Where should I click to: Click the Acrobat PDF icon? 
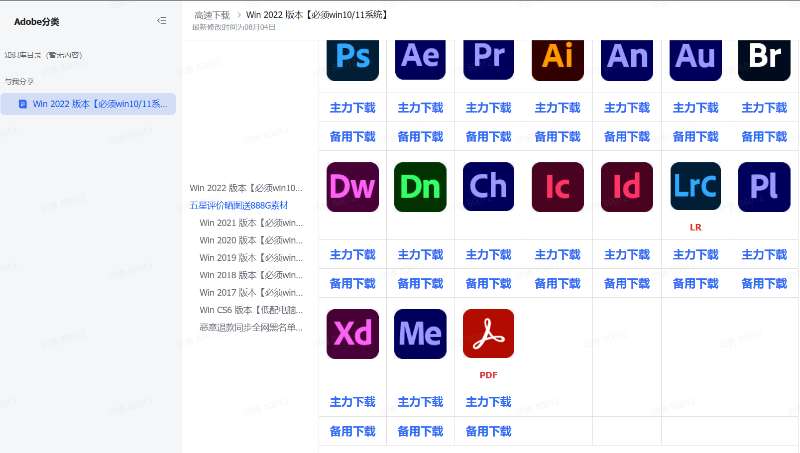(x=488, y=333)
